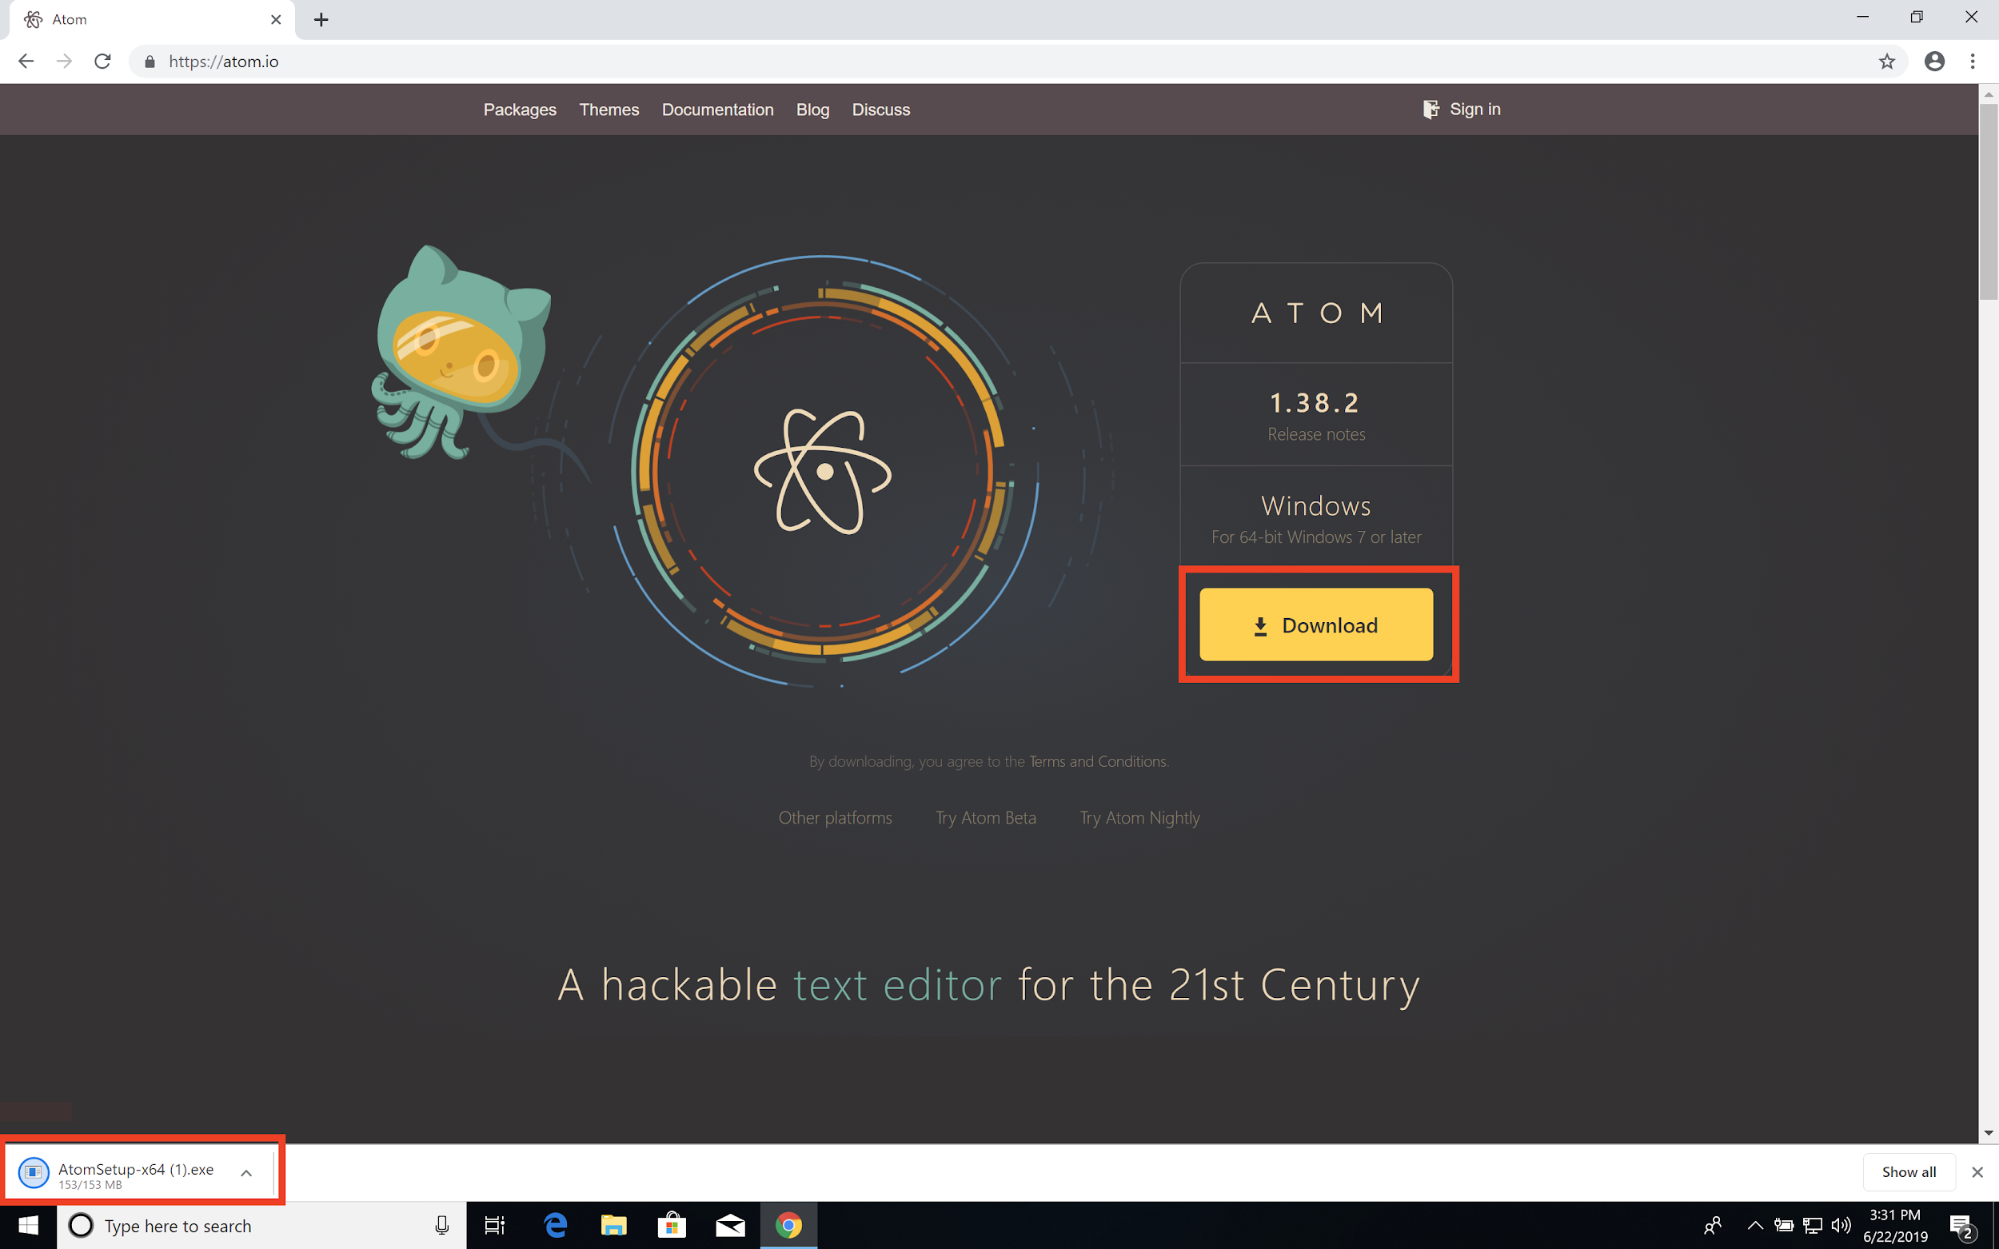Viewport: 1999px width, 1249px height.
Task: Click the Chrome profile avatar icon
Action: pos(1934,61)
